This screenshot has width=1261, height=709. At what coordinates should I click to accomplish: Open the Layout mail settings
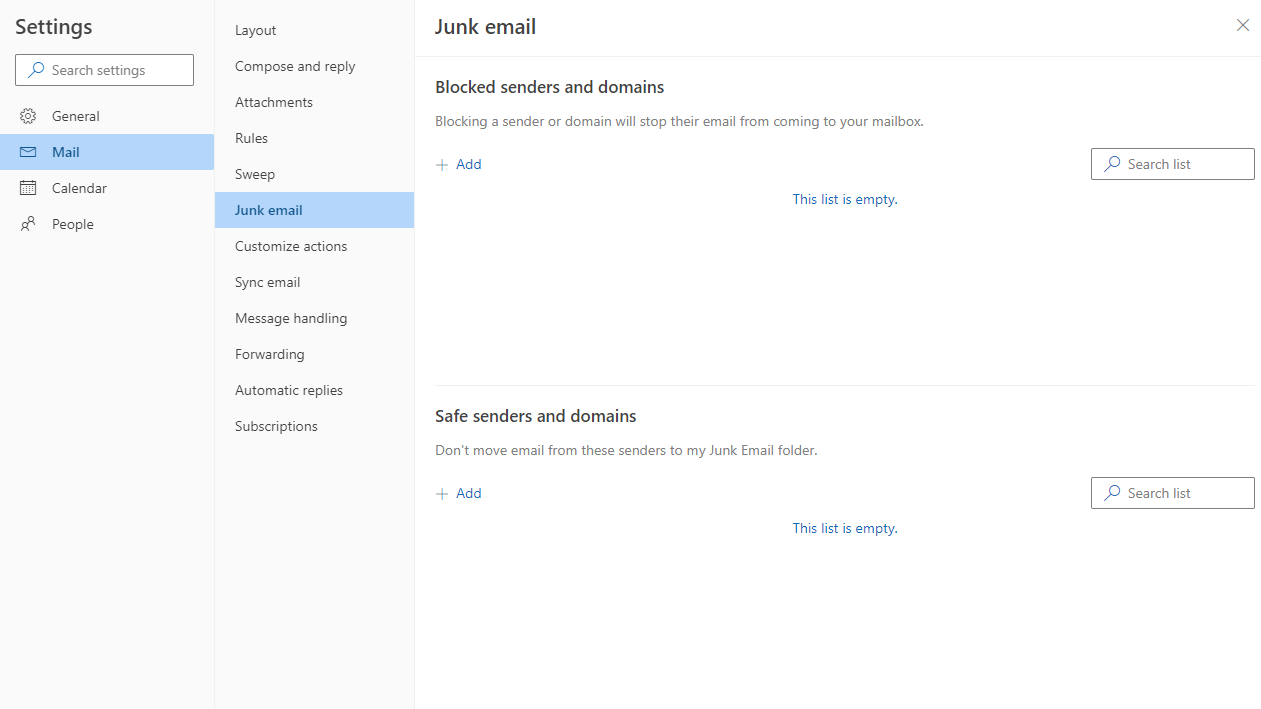[x=314, y=30]
